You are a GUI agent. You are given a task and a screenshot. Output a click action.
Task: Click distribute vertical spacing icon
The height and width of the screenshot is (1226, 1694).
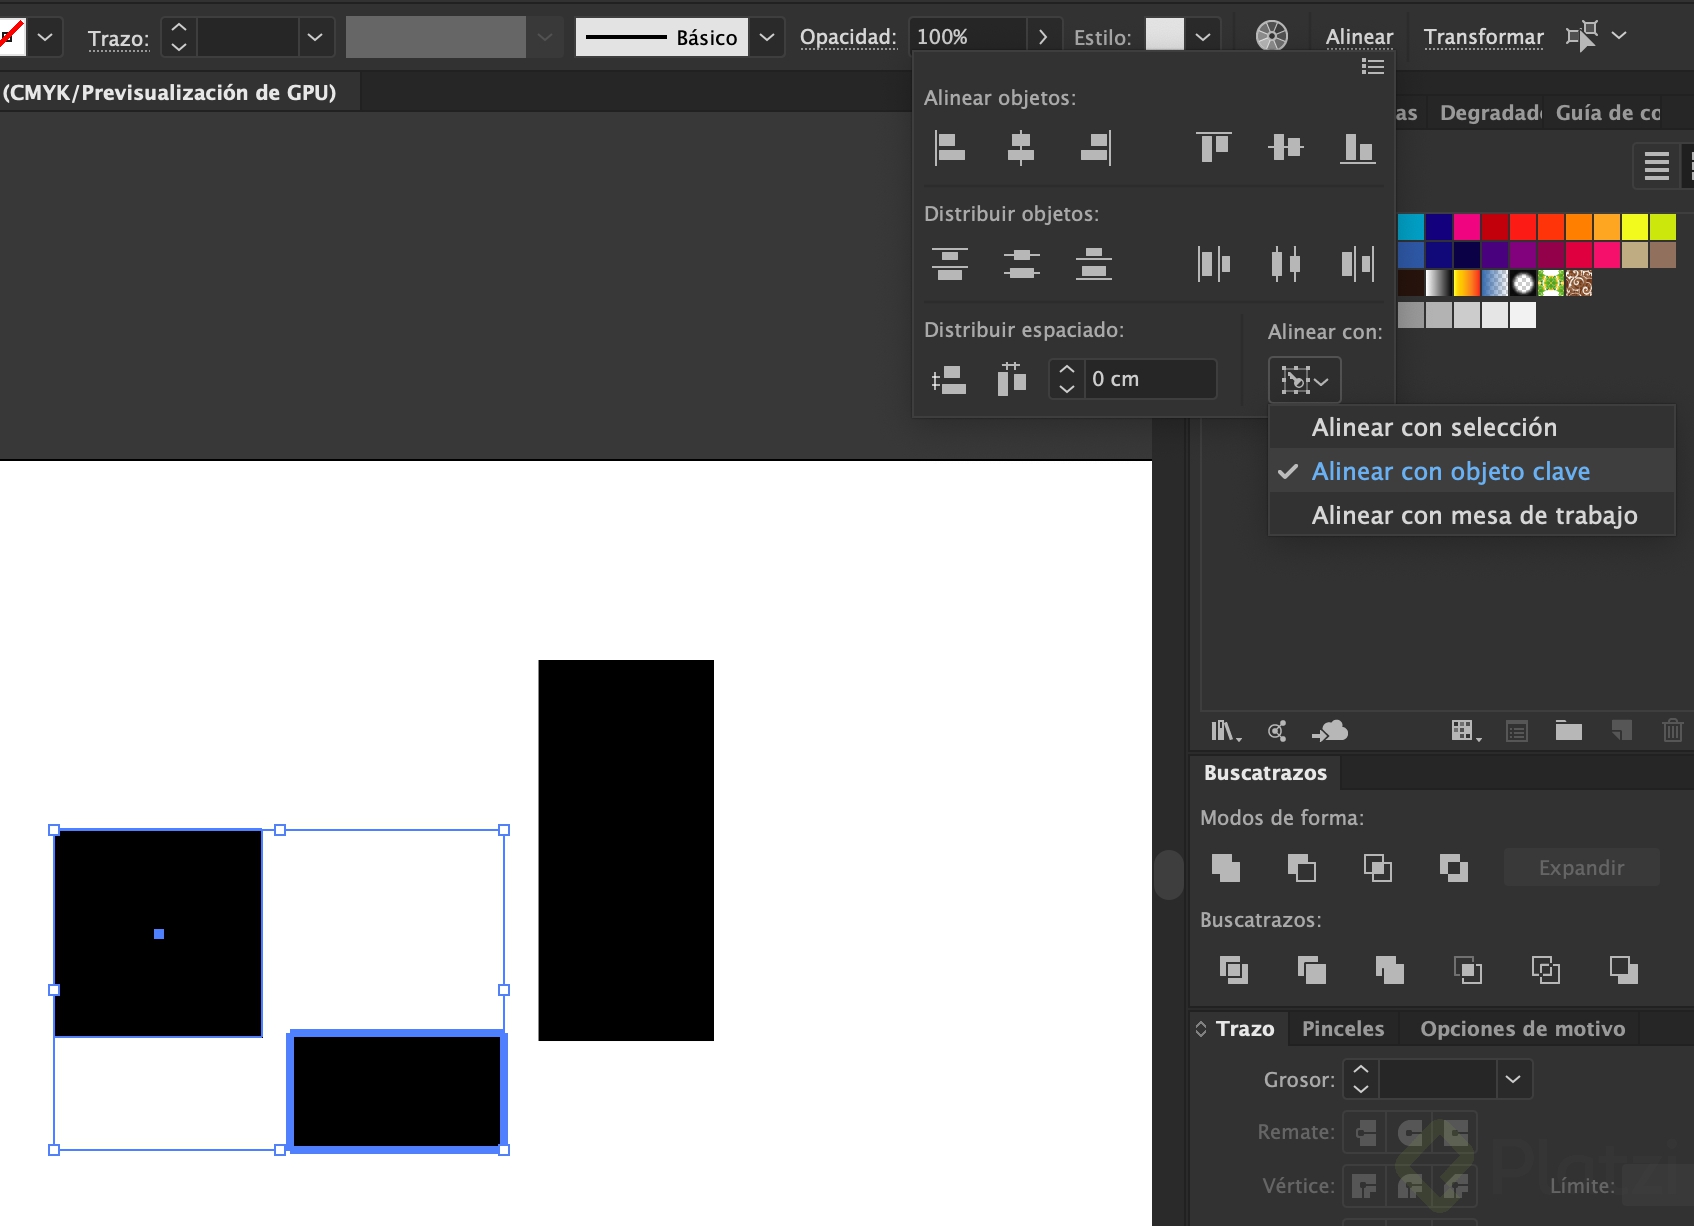[x=948, y=380]
